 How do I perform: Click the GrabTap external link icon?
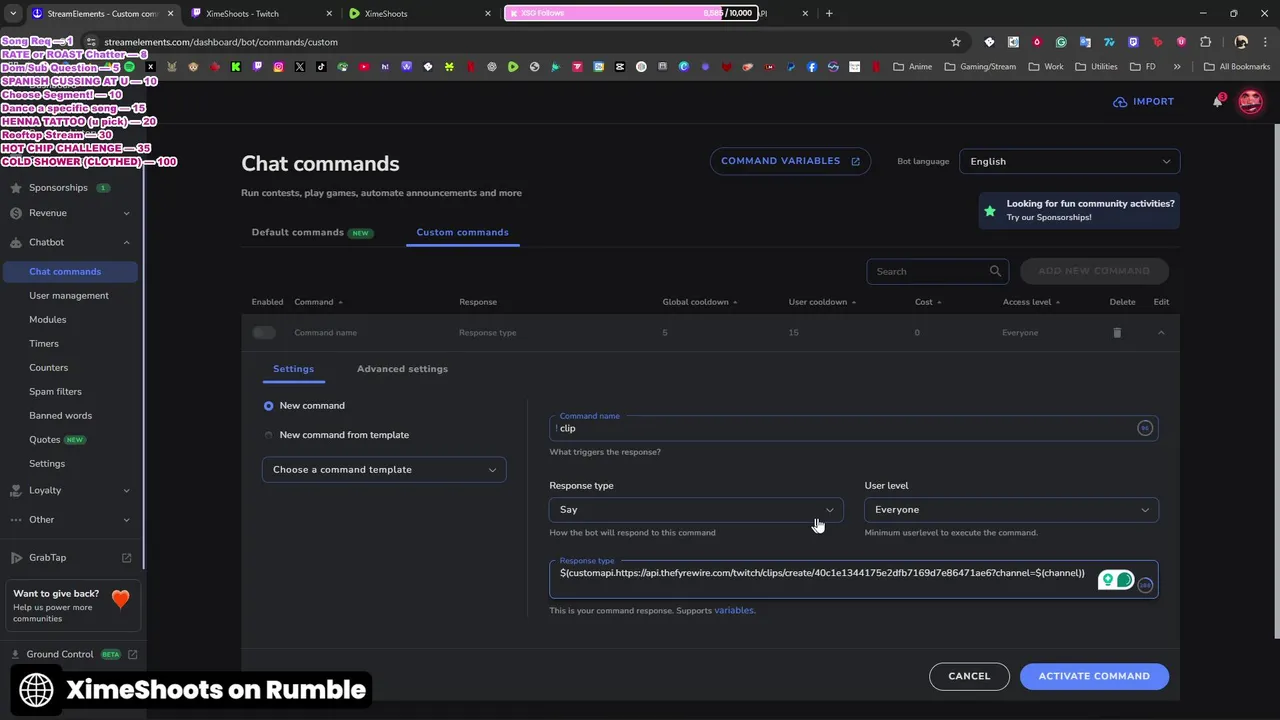point(126,558)
